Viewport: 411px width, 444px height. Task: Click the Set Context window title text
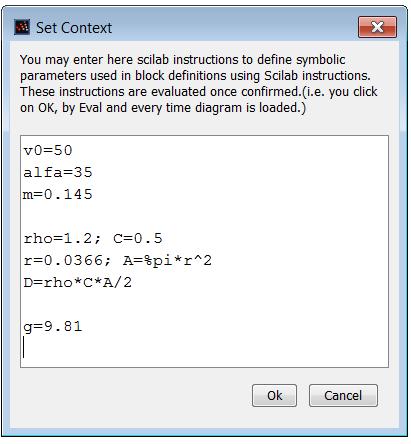coord(74,28)
